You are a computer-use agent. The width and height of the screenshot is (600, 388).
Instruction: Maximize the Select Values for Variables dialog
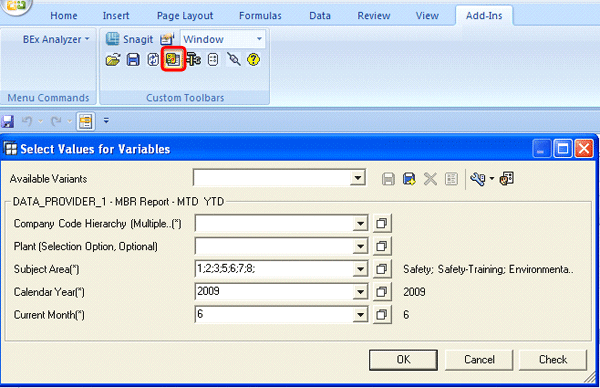tap(562, 148)
